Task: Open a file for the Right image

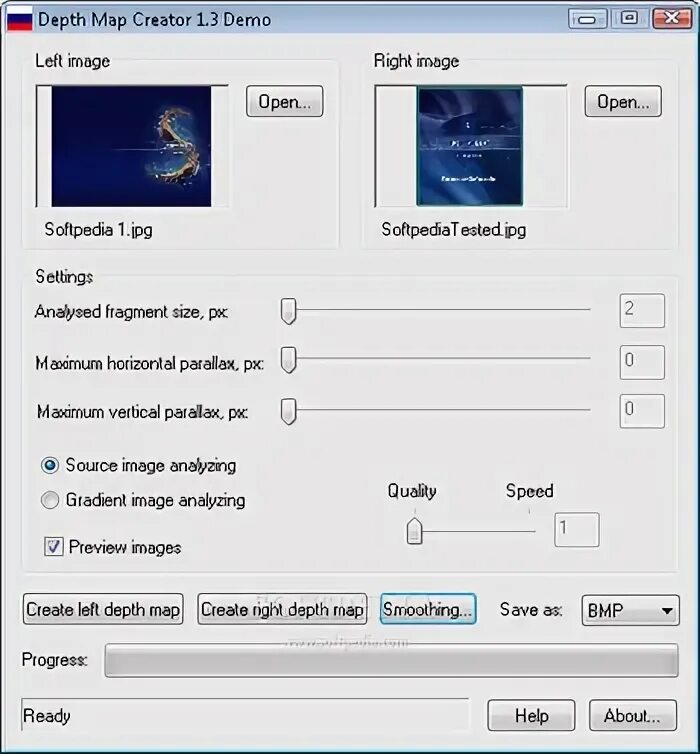Action: [623, 101]
